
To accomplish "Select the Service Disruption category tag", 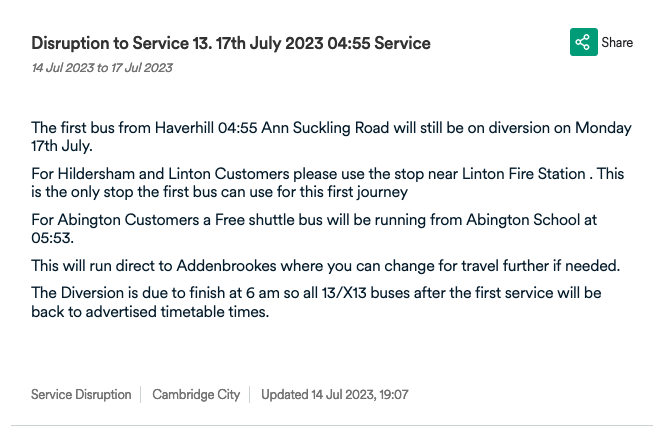I will coord(81,395).
